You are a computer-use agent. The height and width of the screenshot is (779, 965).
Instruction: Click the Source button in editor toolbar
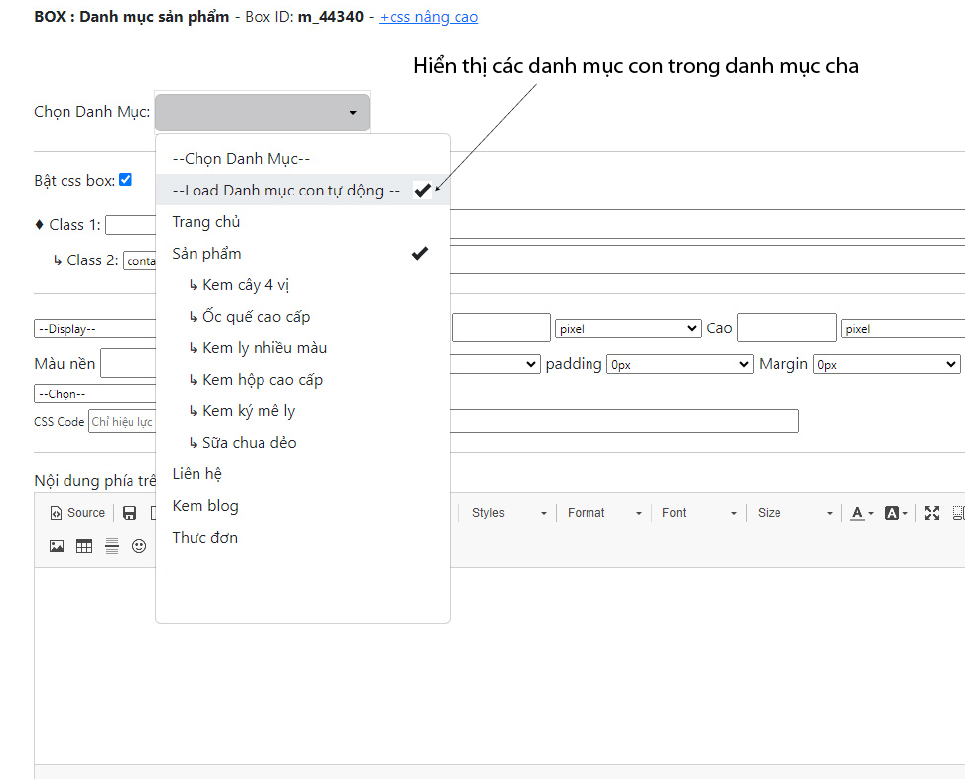tap(78, 513)
